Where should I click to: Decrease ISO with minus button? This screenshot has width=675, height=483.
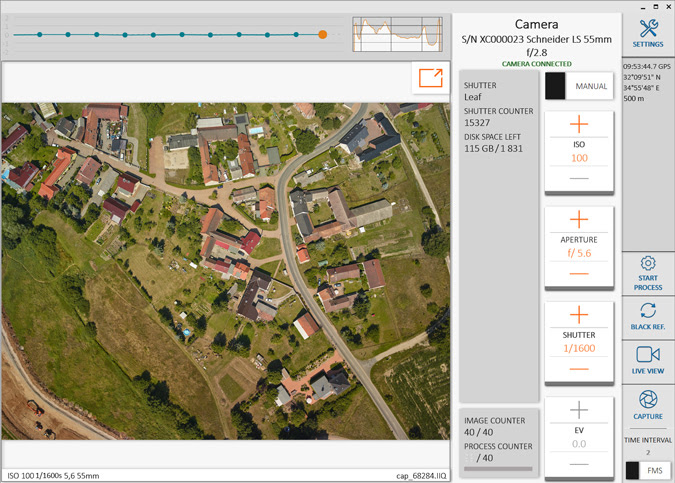(578, 178)
